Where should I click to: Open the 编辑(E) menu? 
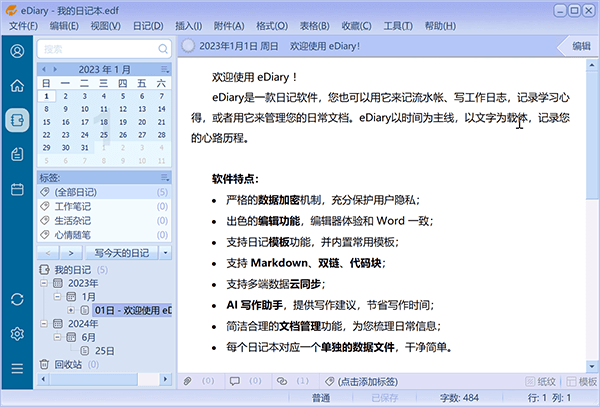pyautogui.click(x=64, y=26)
